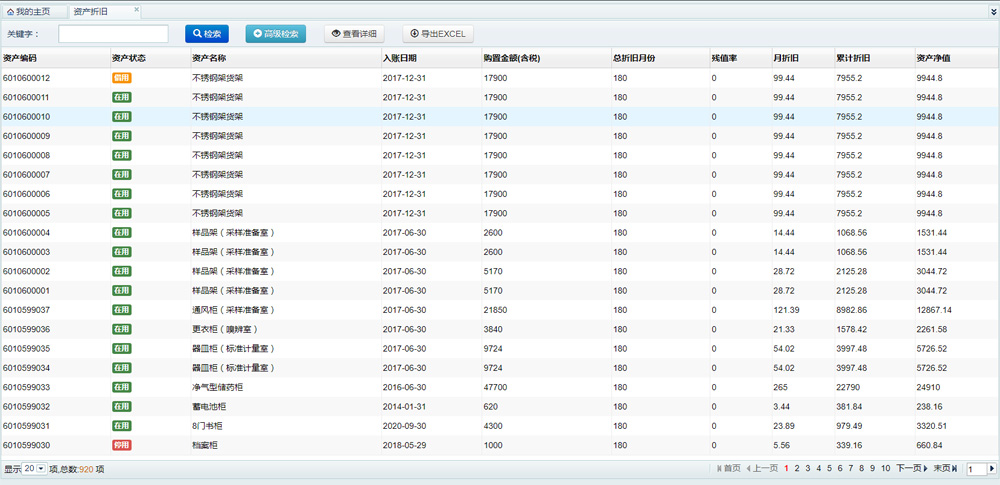Click into the 关键字 keyword input field
1000x485 pixels.
pyautogui.click(x=113, y=34)
